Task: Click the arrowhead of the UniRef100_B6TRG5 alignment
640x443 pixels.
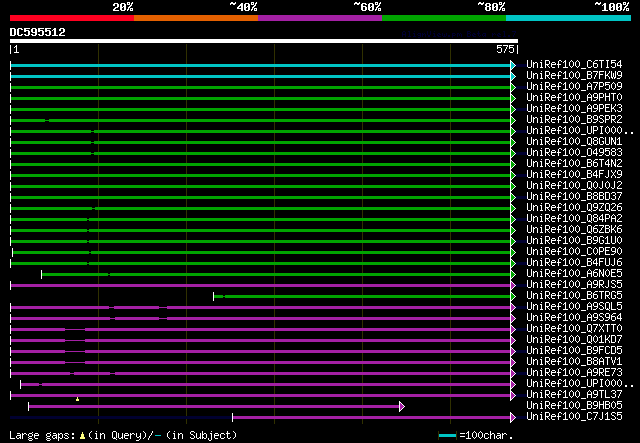Action: [514, 296]
